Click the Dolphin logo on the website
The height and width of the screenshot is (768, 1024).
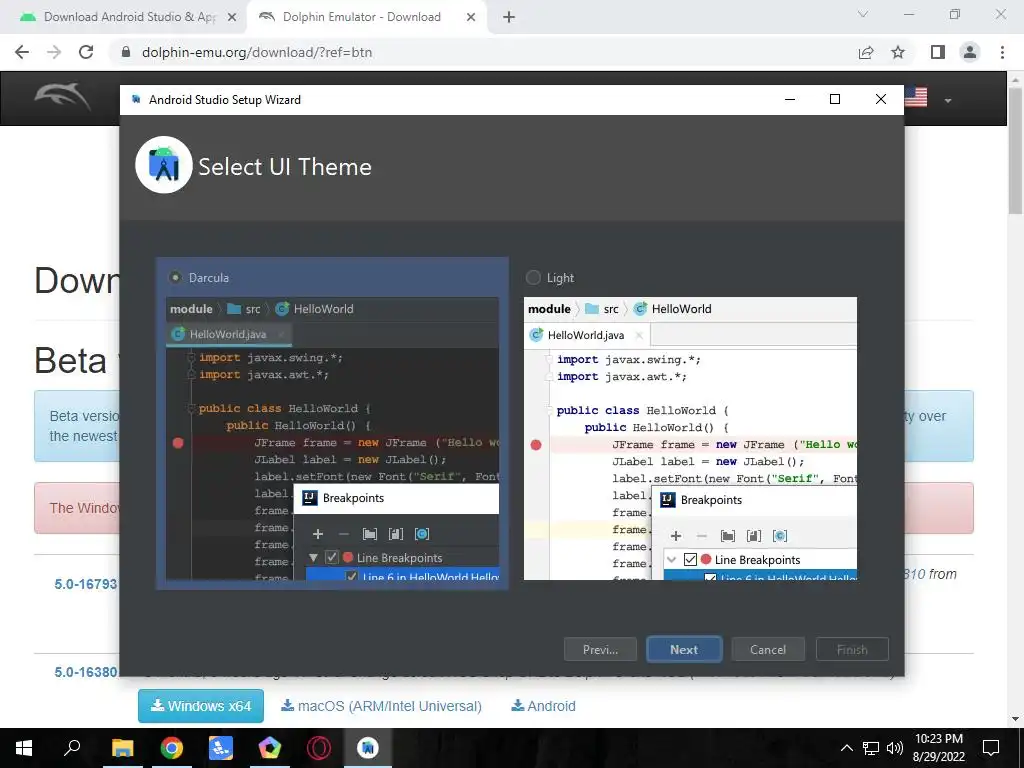[x=62, y=97]
